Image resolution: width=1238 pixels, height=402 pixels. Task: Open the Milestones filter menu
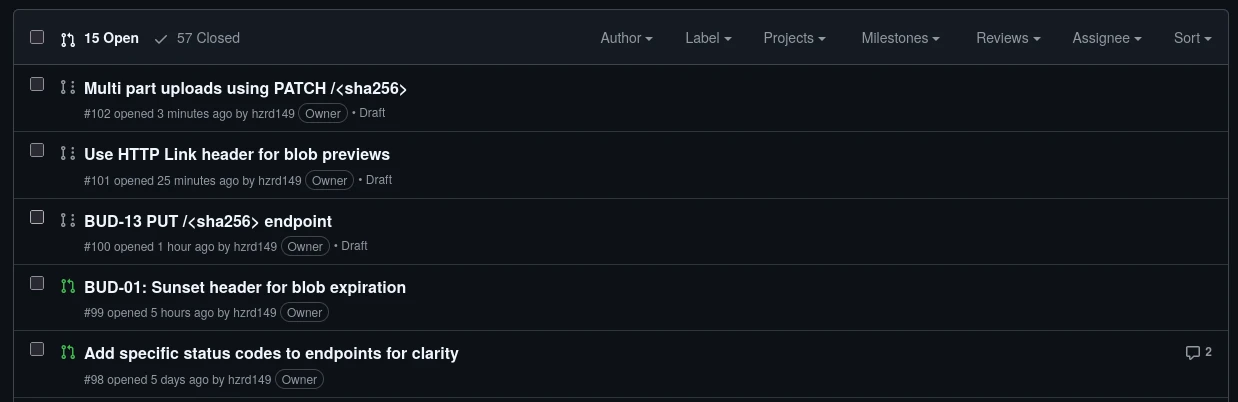tap(900, 38)
